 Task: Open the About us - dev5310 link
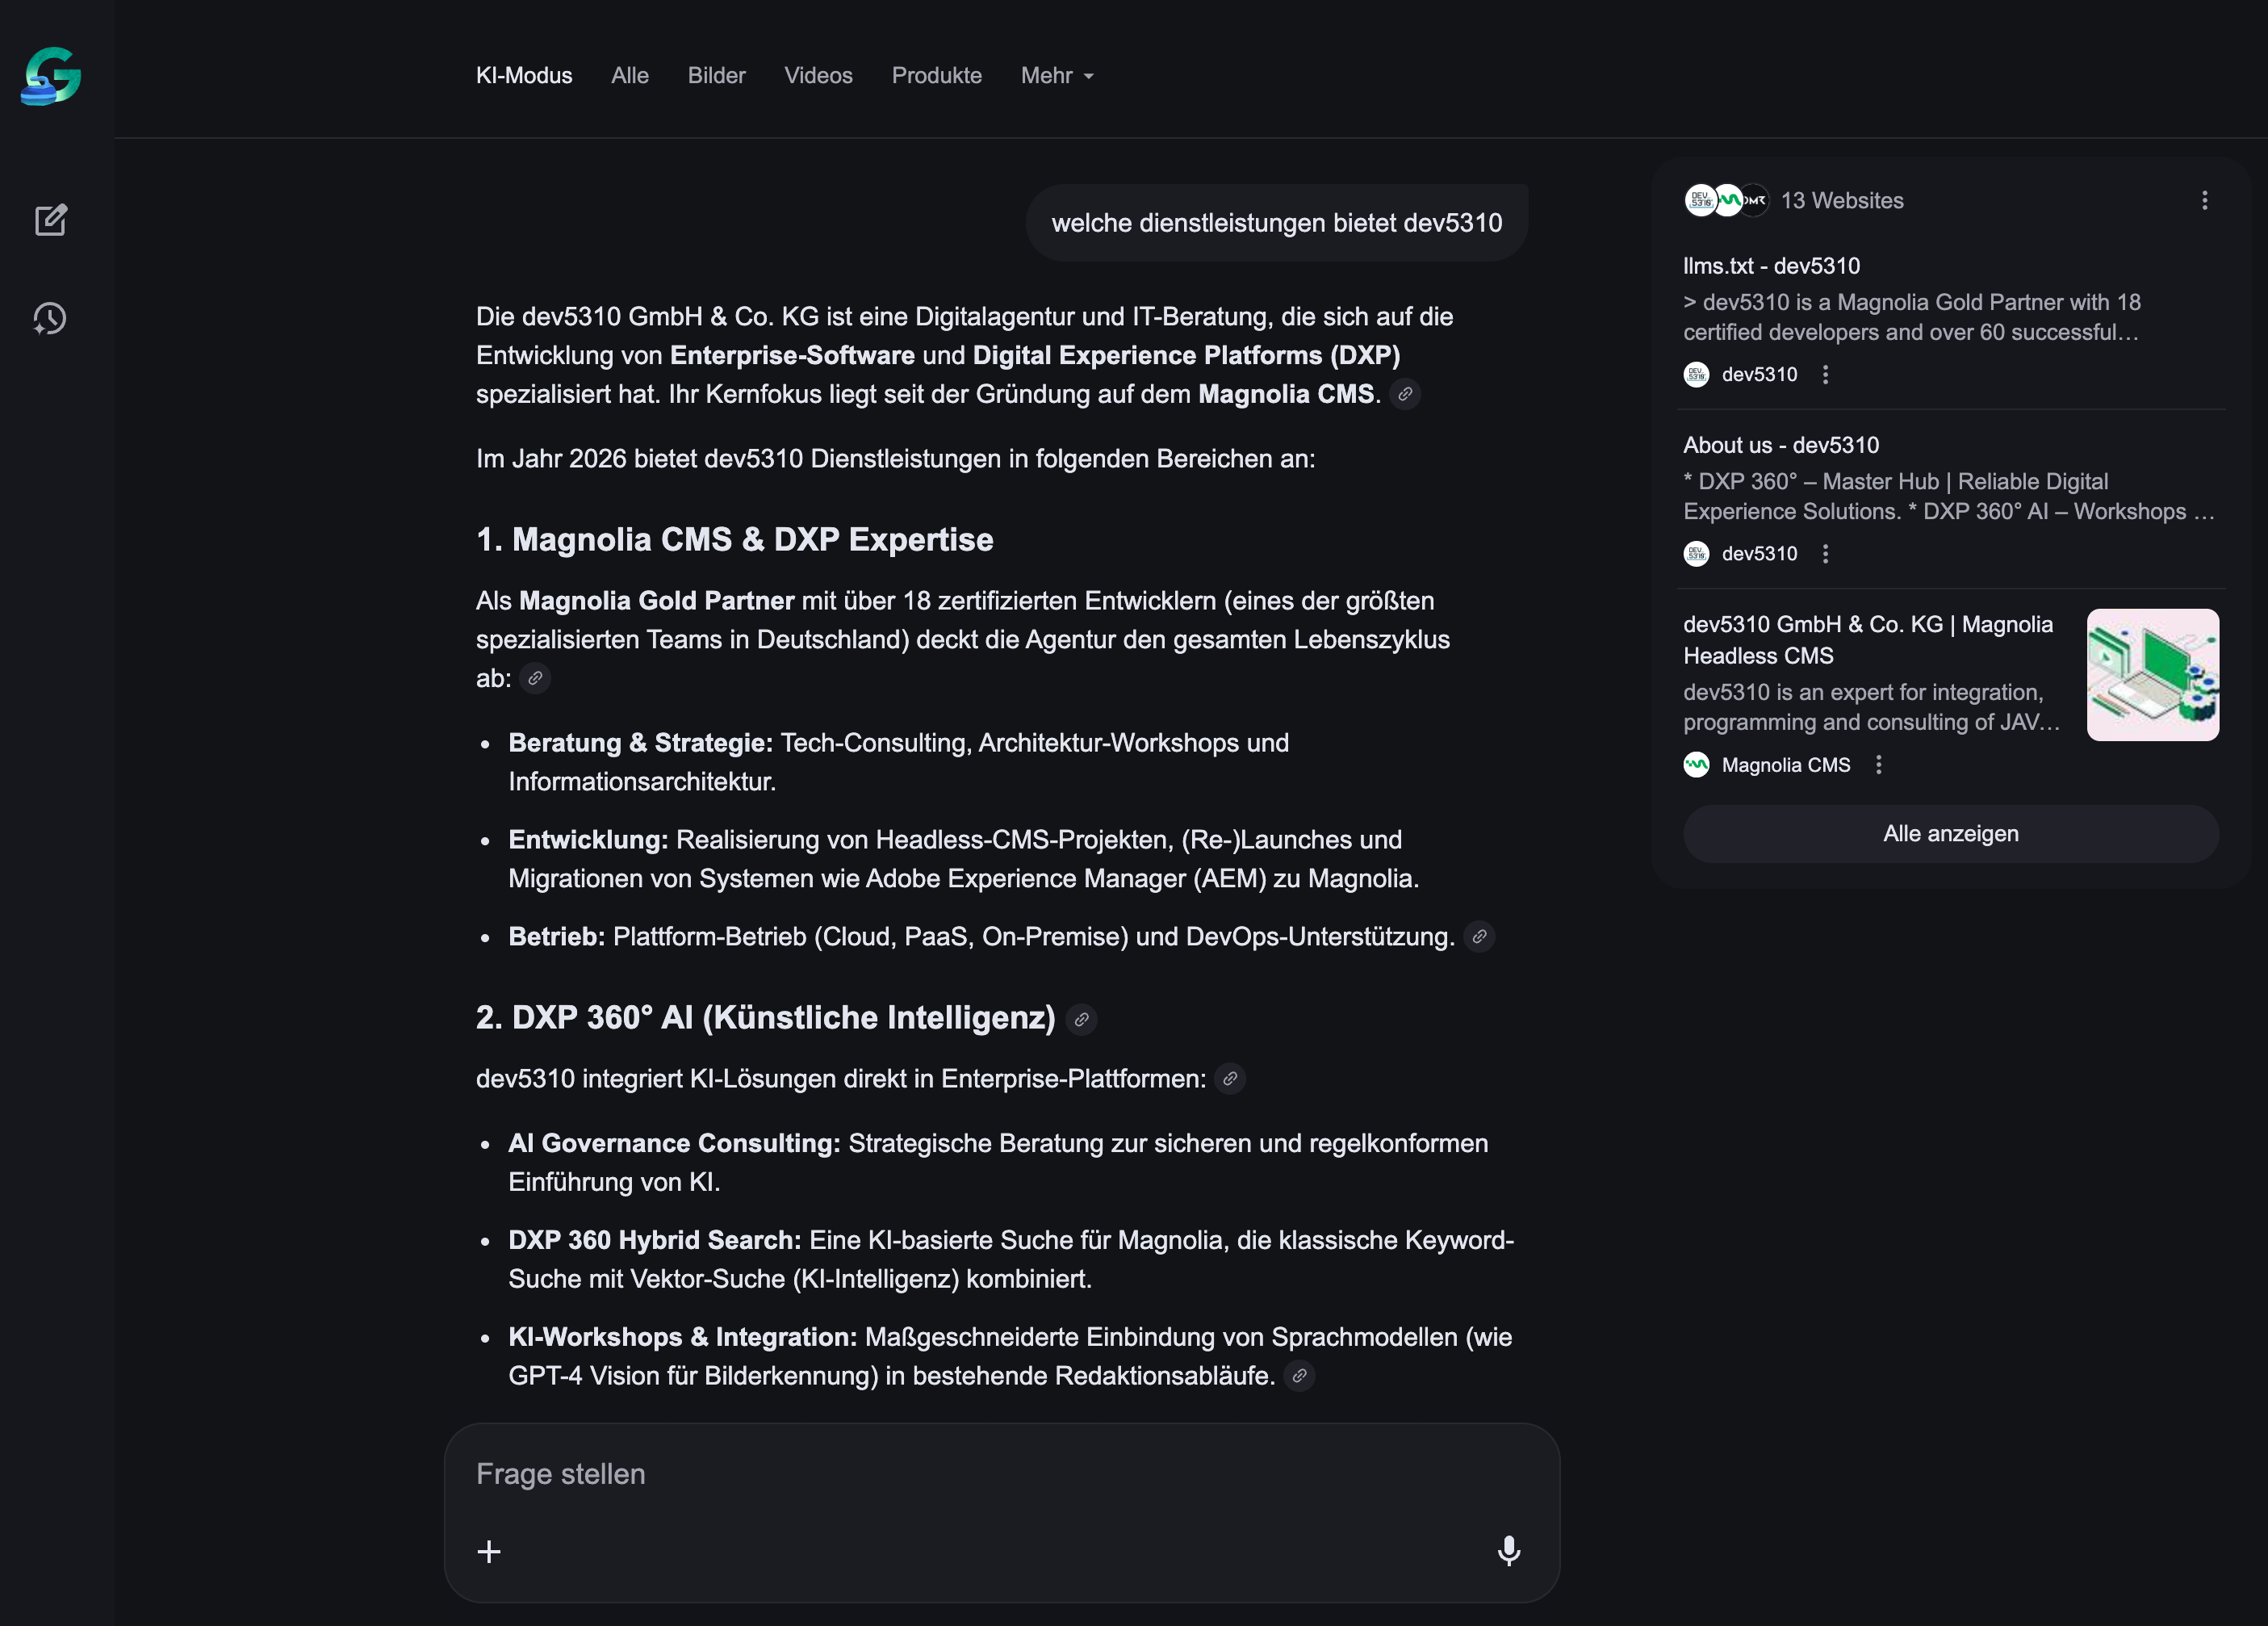(x=1780, y=445)
